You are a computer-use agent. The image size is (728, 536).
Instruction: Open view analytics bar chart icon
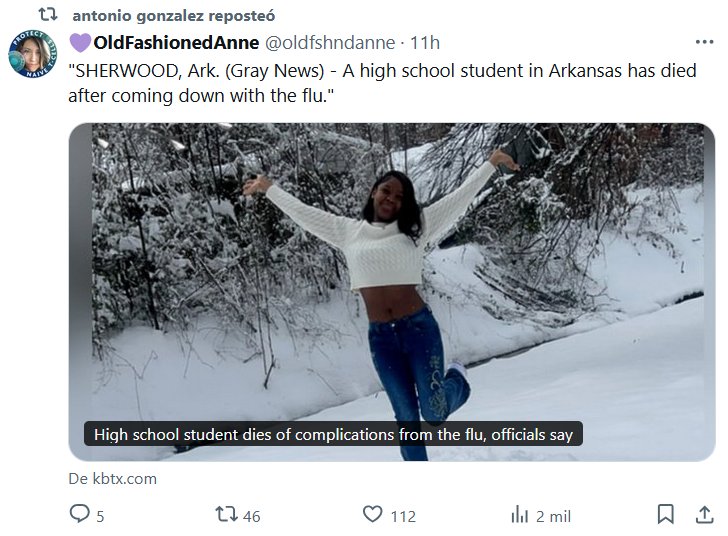(519, 515)
